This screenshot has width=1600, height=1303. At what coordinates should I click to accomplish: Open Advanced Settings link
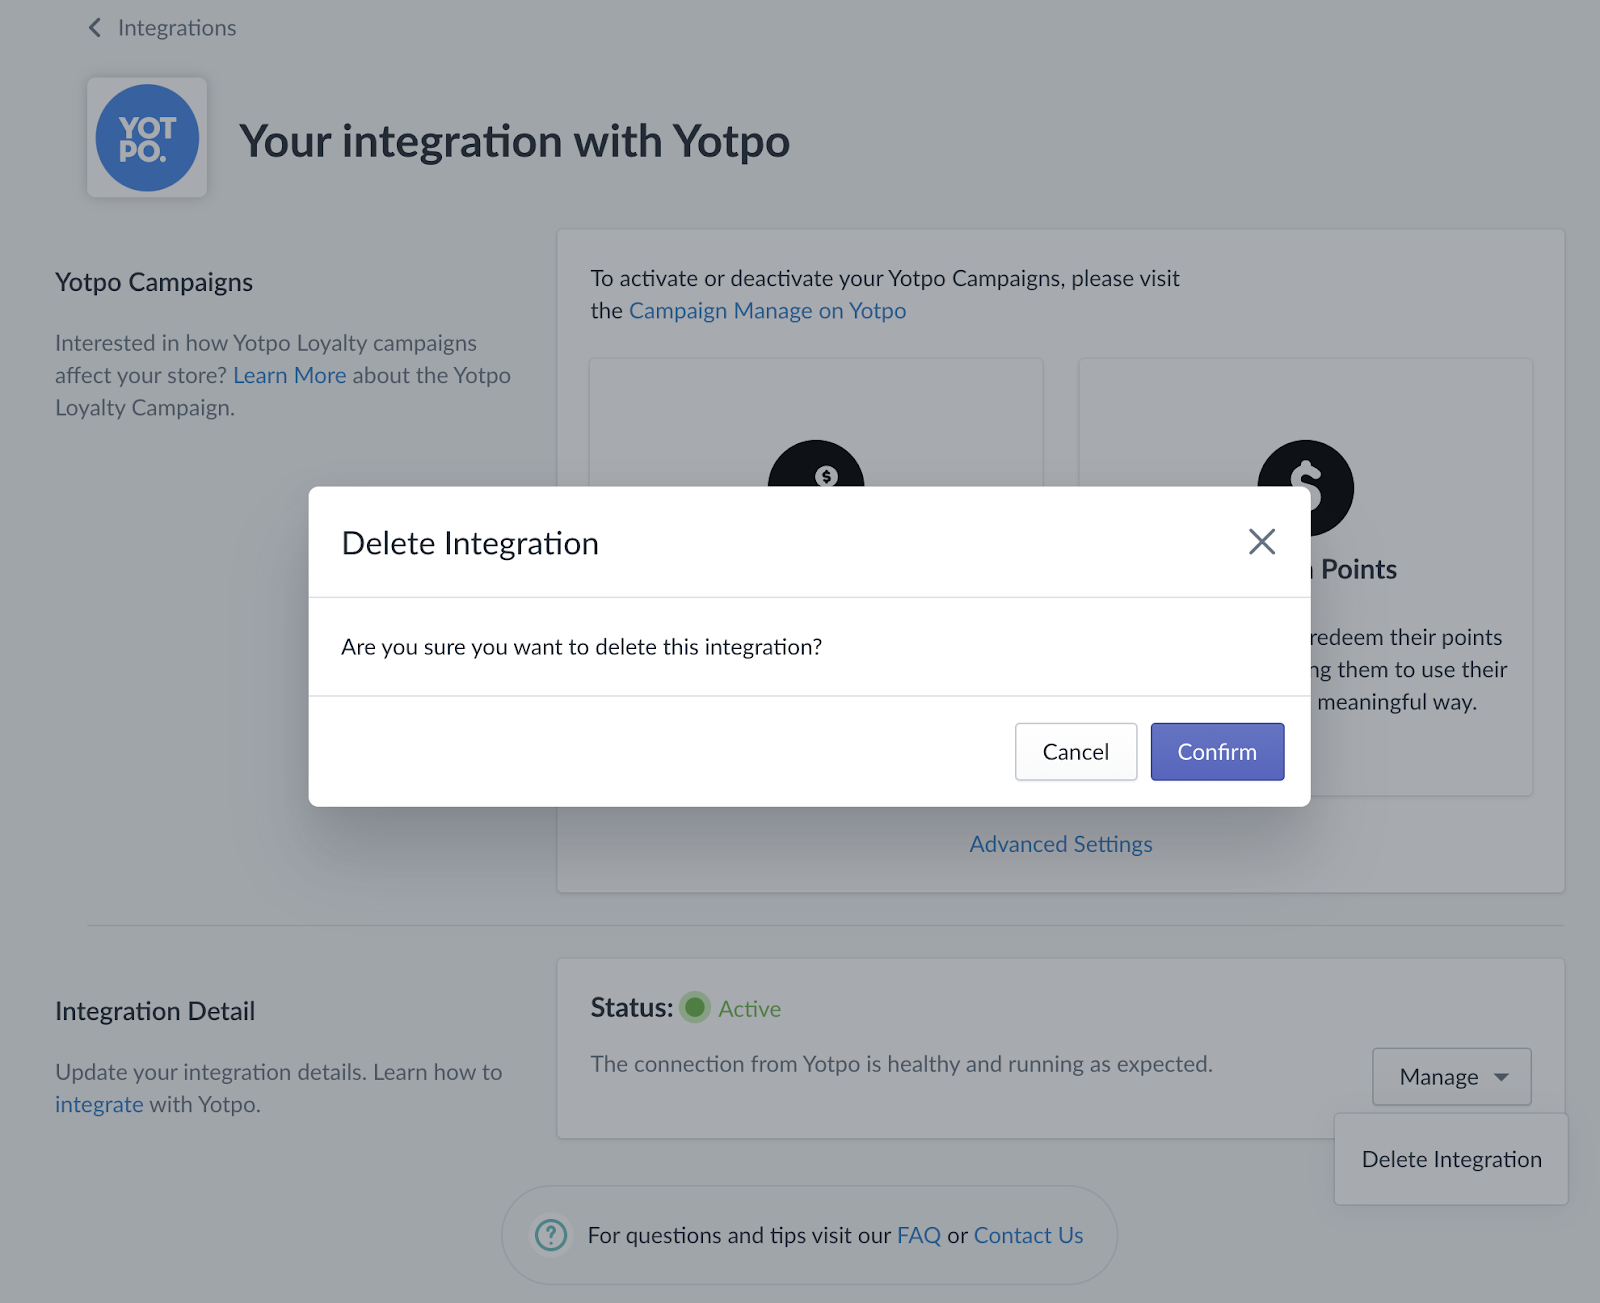pyautogui.click(x=1061, y=844)
